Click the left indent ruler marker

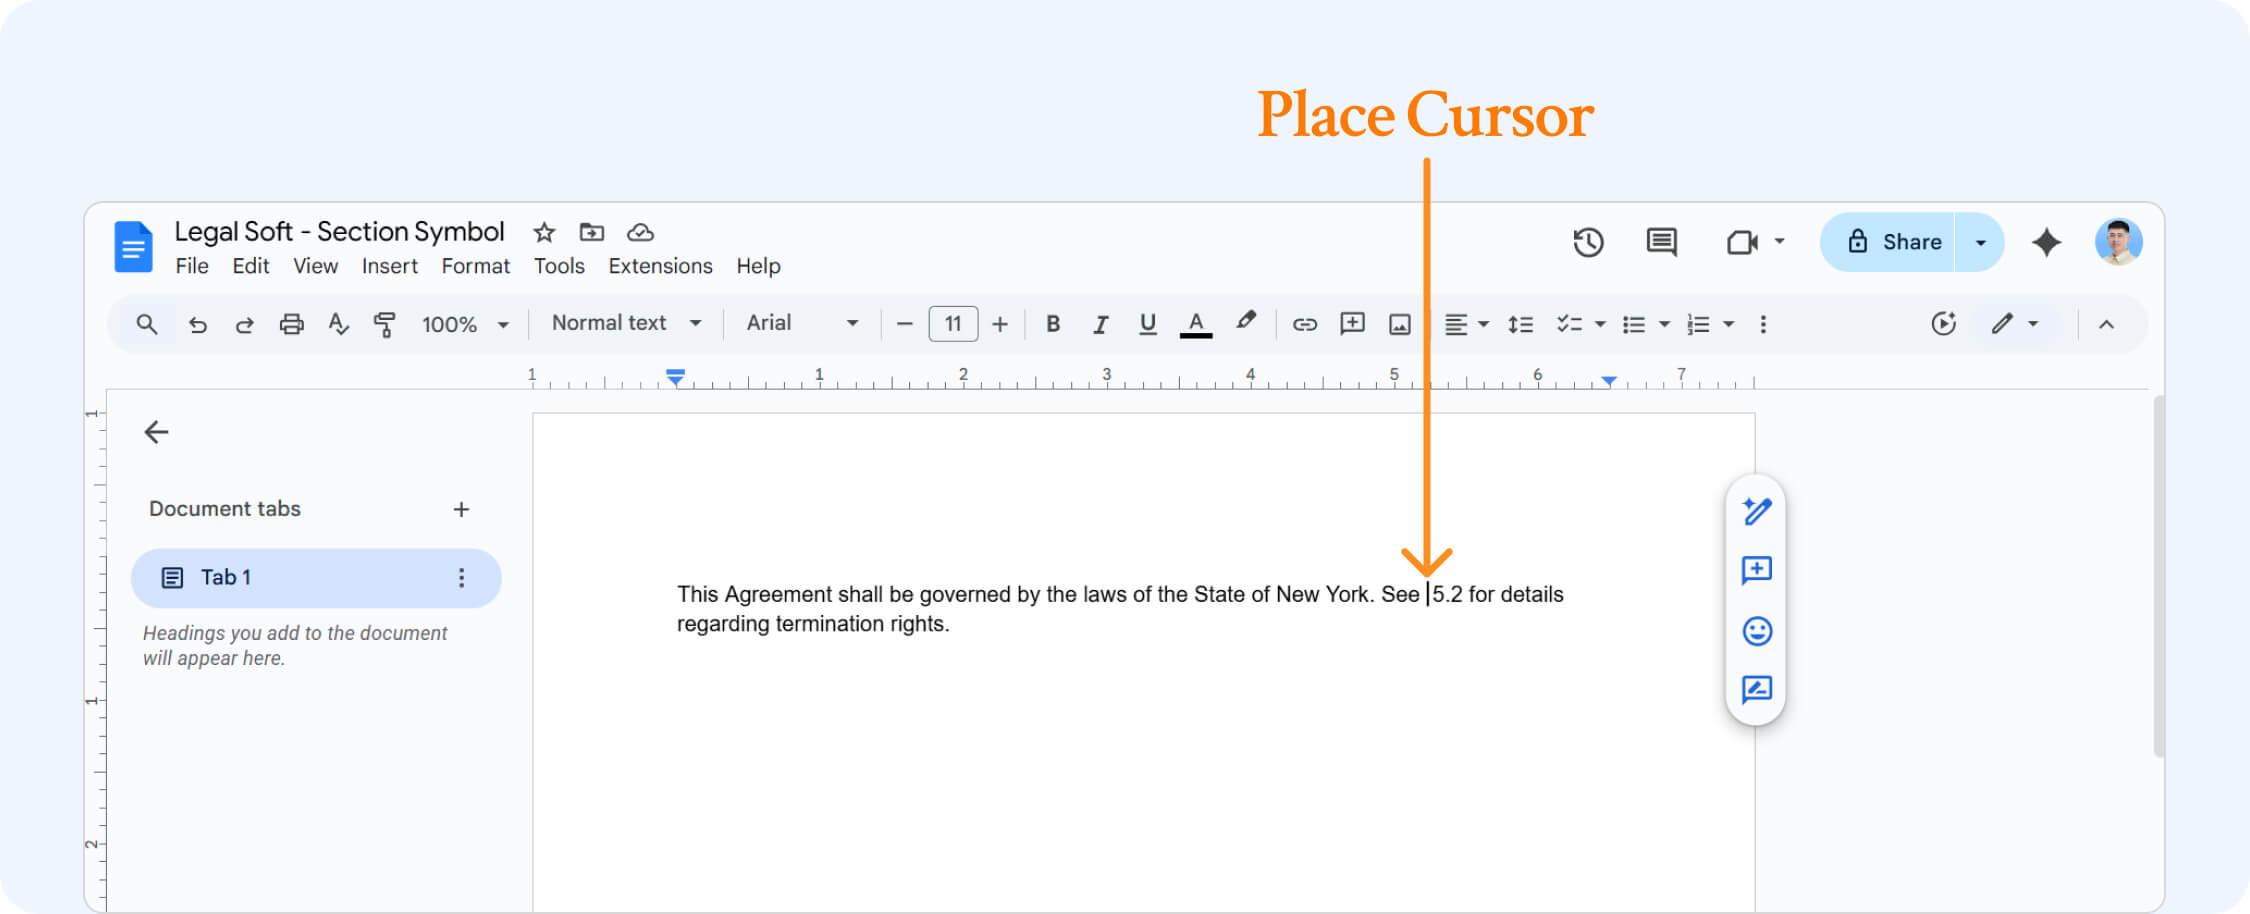point(676,377)
